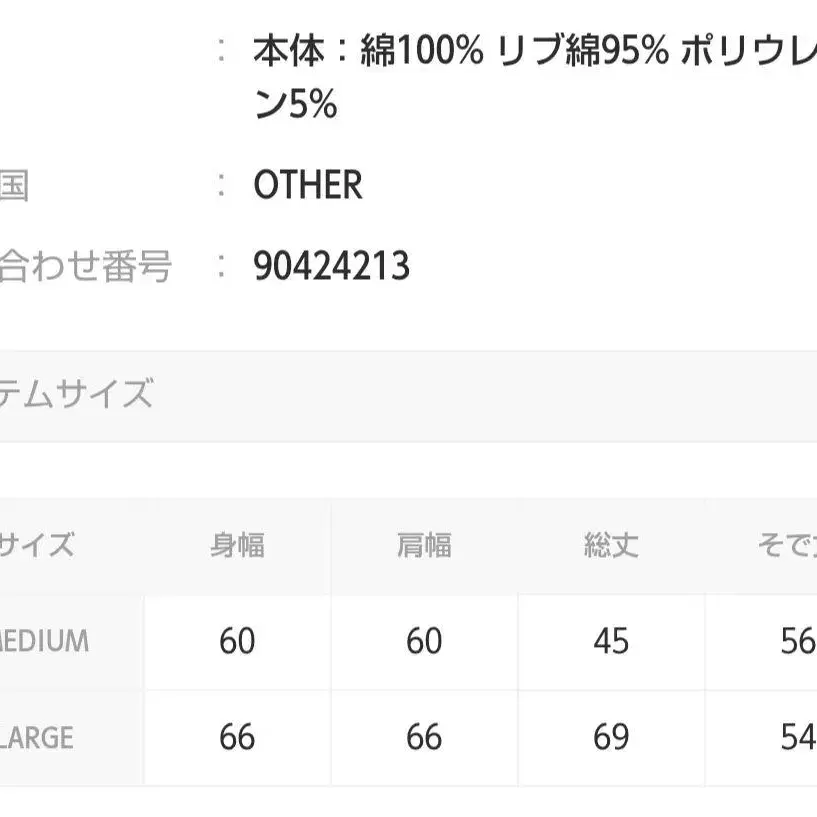Screen dimensions: 817x817
Task: Click LARGE 総丈 value 69
Action: 611,737
